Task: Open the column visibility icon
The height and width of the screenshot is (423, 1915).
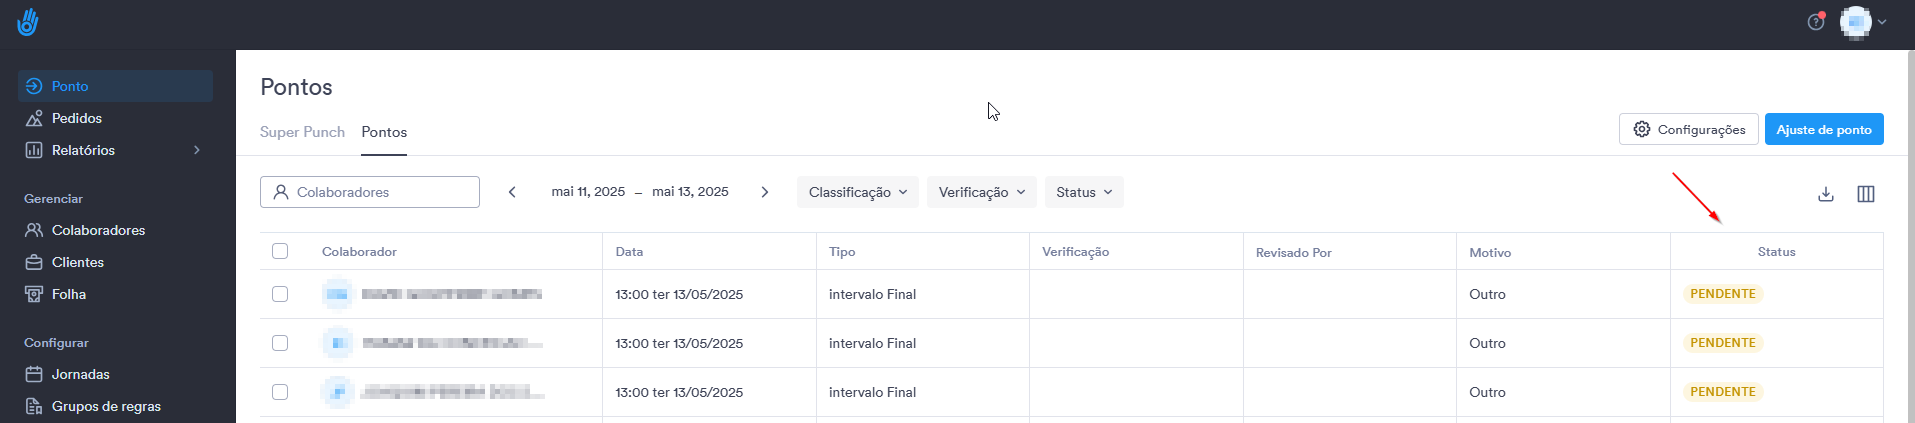Action: point(1866,194)
